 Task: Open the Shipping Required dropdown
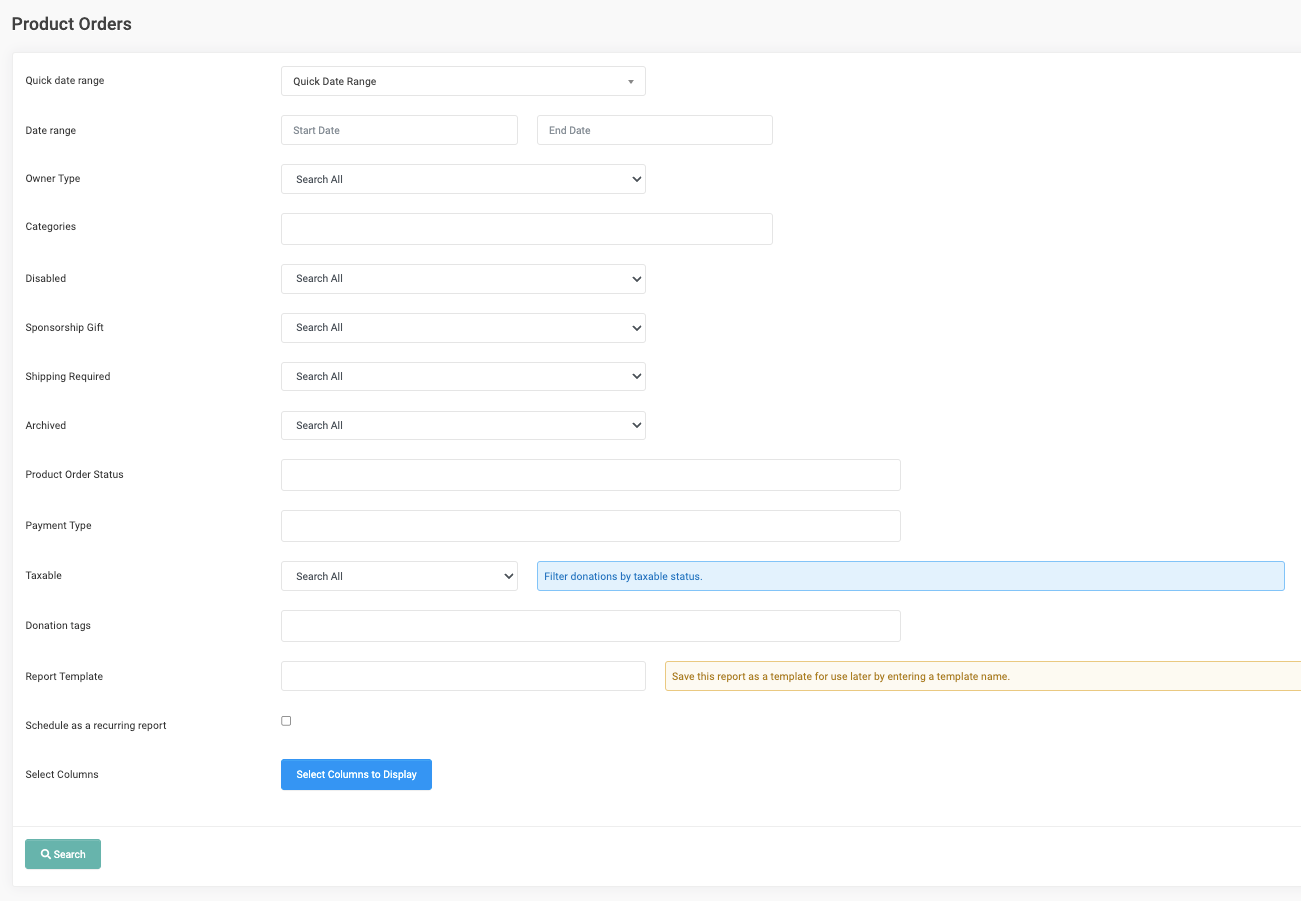click(462, 376)
